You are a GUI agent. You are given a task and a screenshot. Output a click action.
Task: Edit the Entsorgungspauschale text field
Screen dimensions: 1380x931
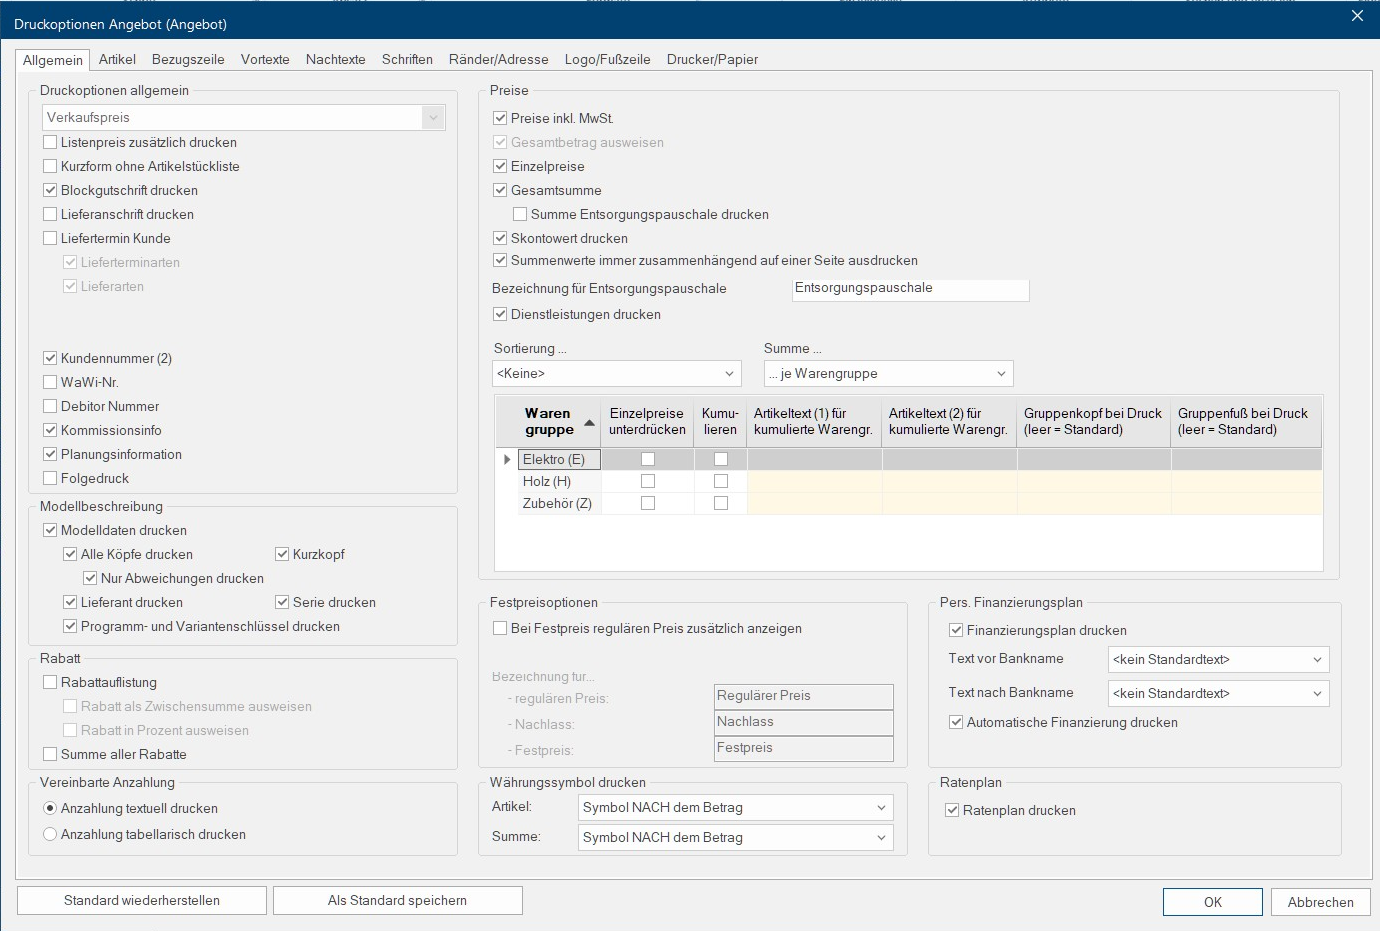910,289
